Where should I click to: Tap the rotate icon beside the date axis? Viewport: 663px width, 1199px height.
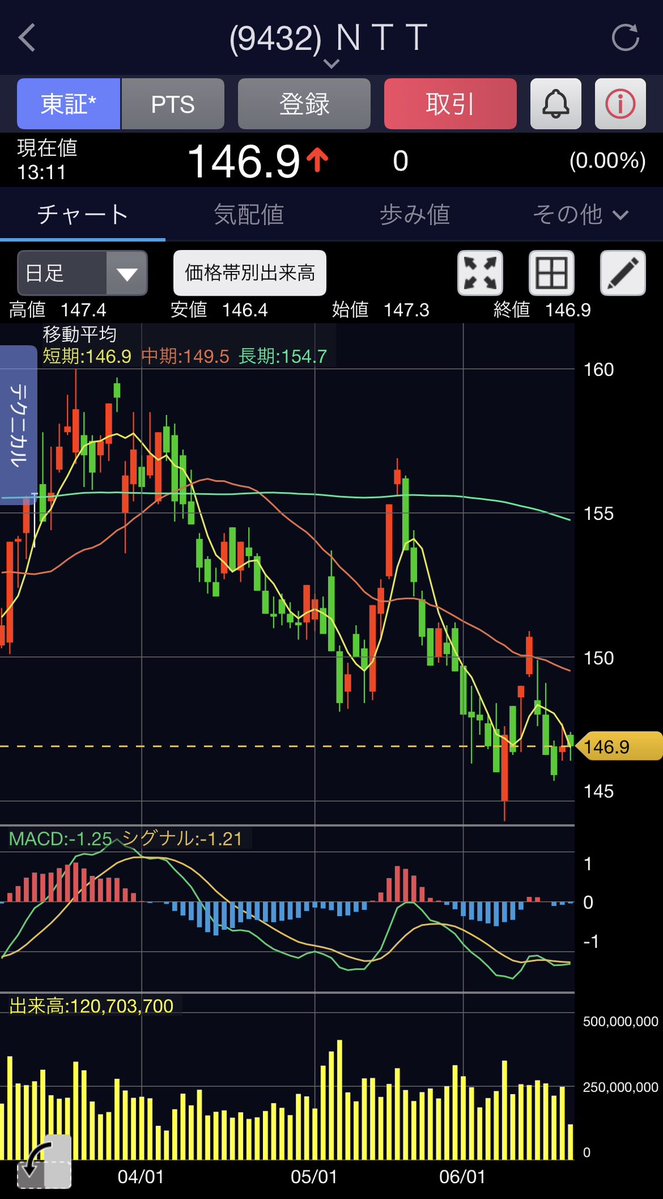(x=44, y=1161)
